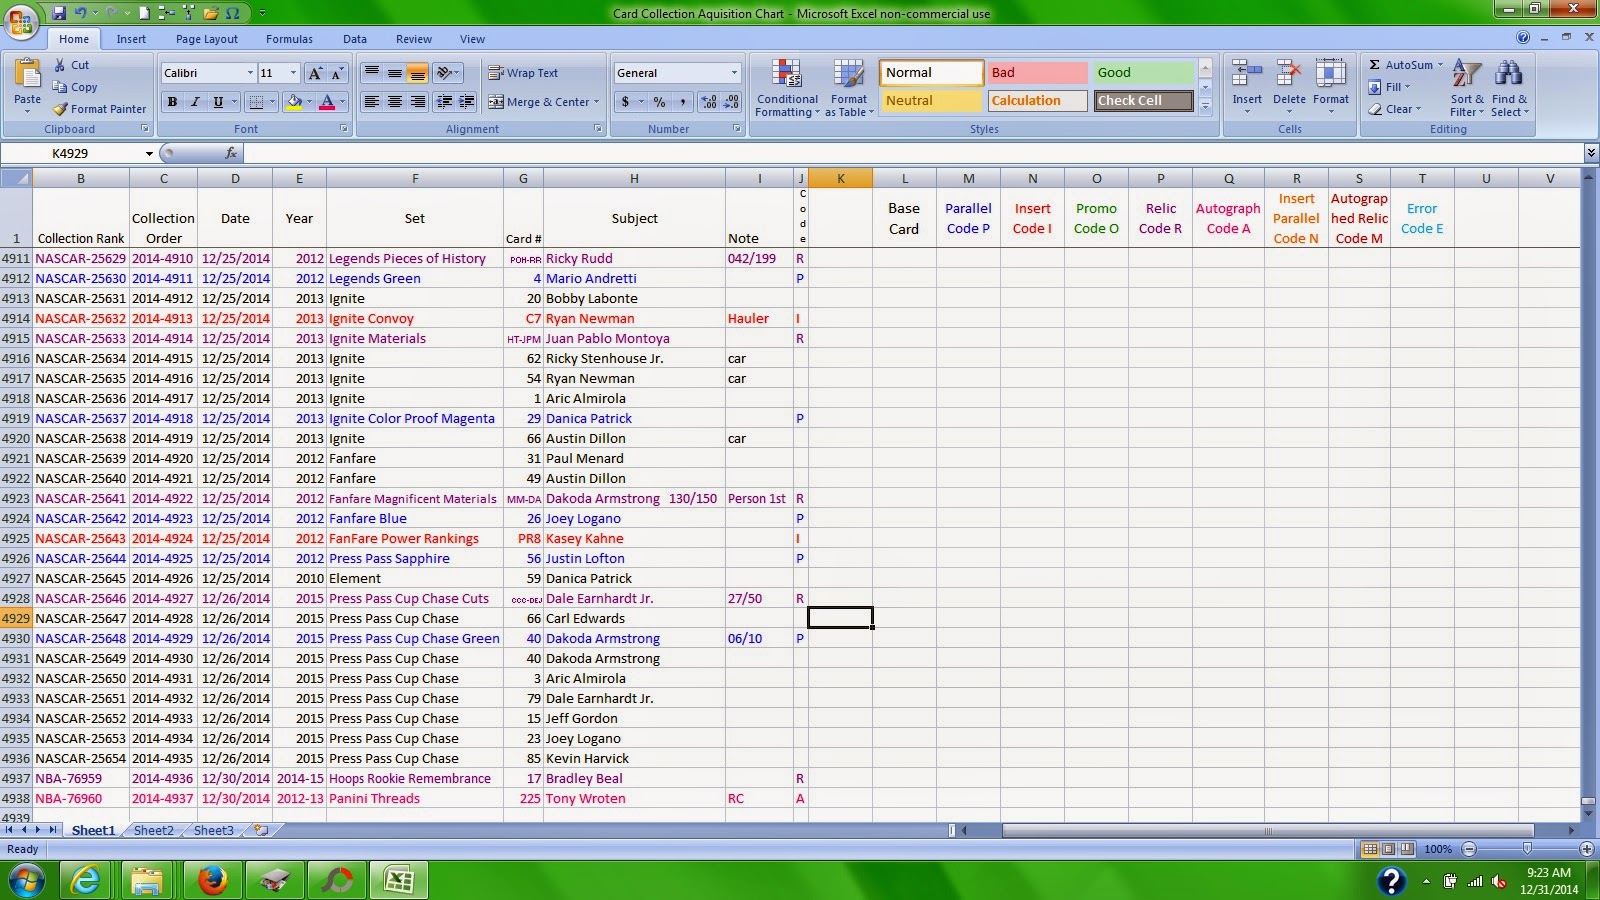Switch to the Page Layout tab

click(x=207, y=39)
